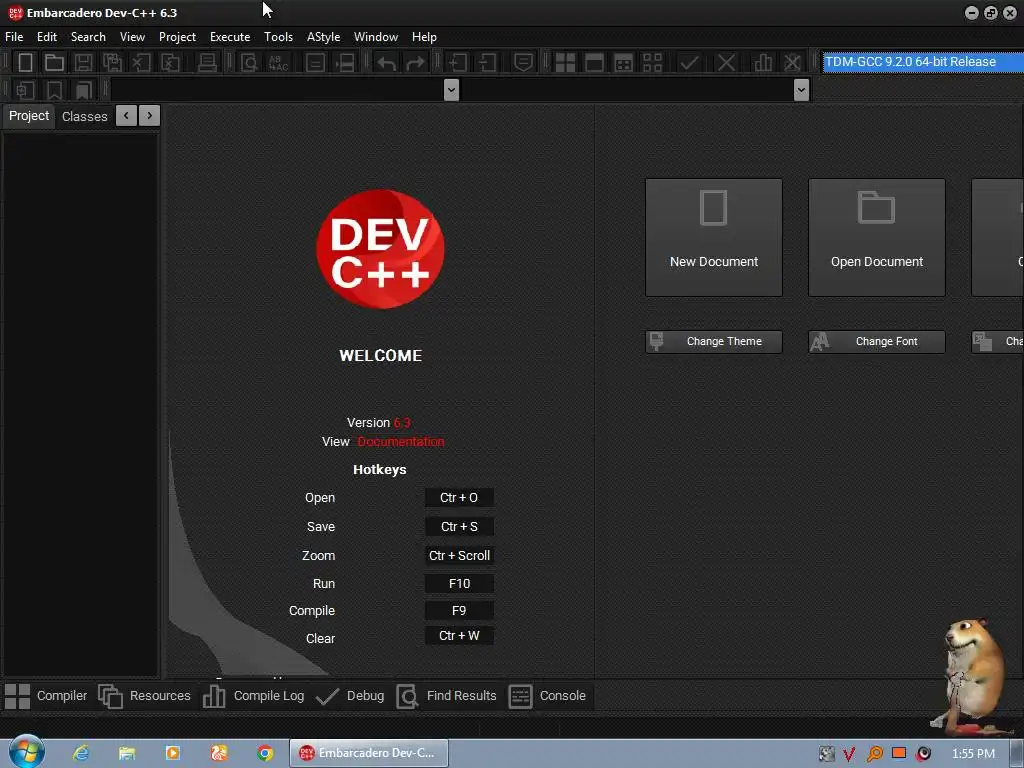Screen dimensions: 1024x768
Task: Click the Run window toolbar icon
Action: (594, 63)
